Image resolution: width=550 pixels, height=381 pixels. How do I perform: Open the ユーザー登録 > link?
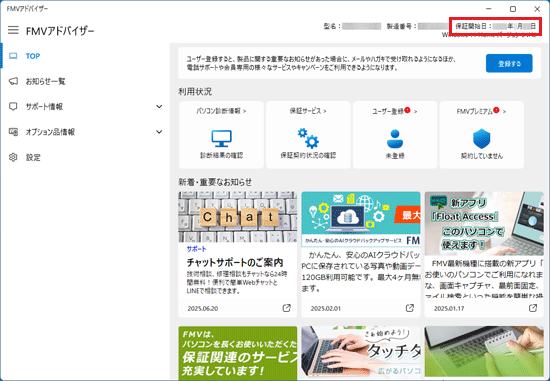(x=394, y=112)
